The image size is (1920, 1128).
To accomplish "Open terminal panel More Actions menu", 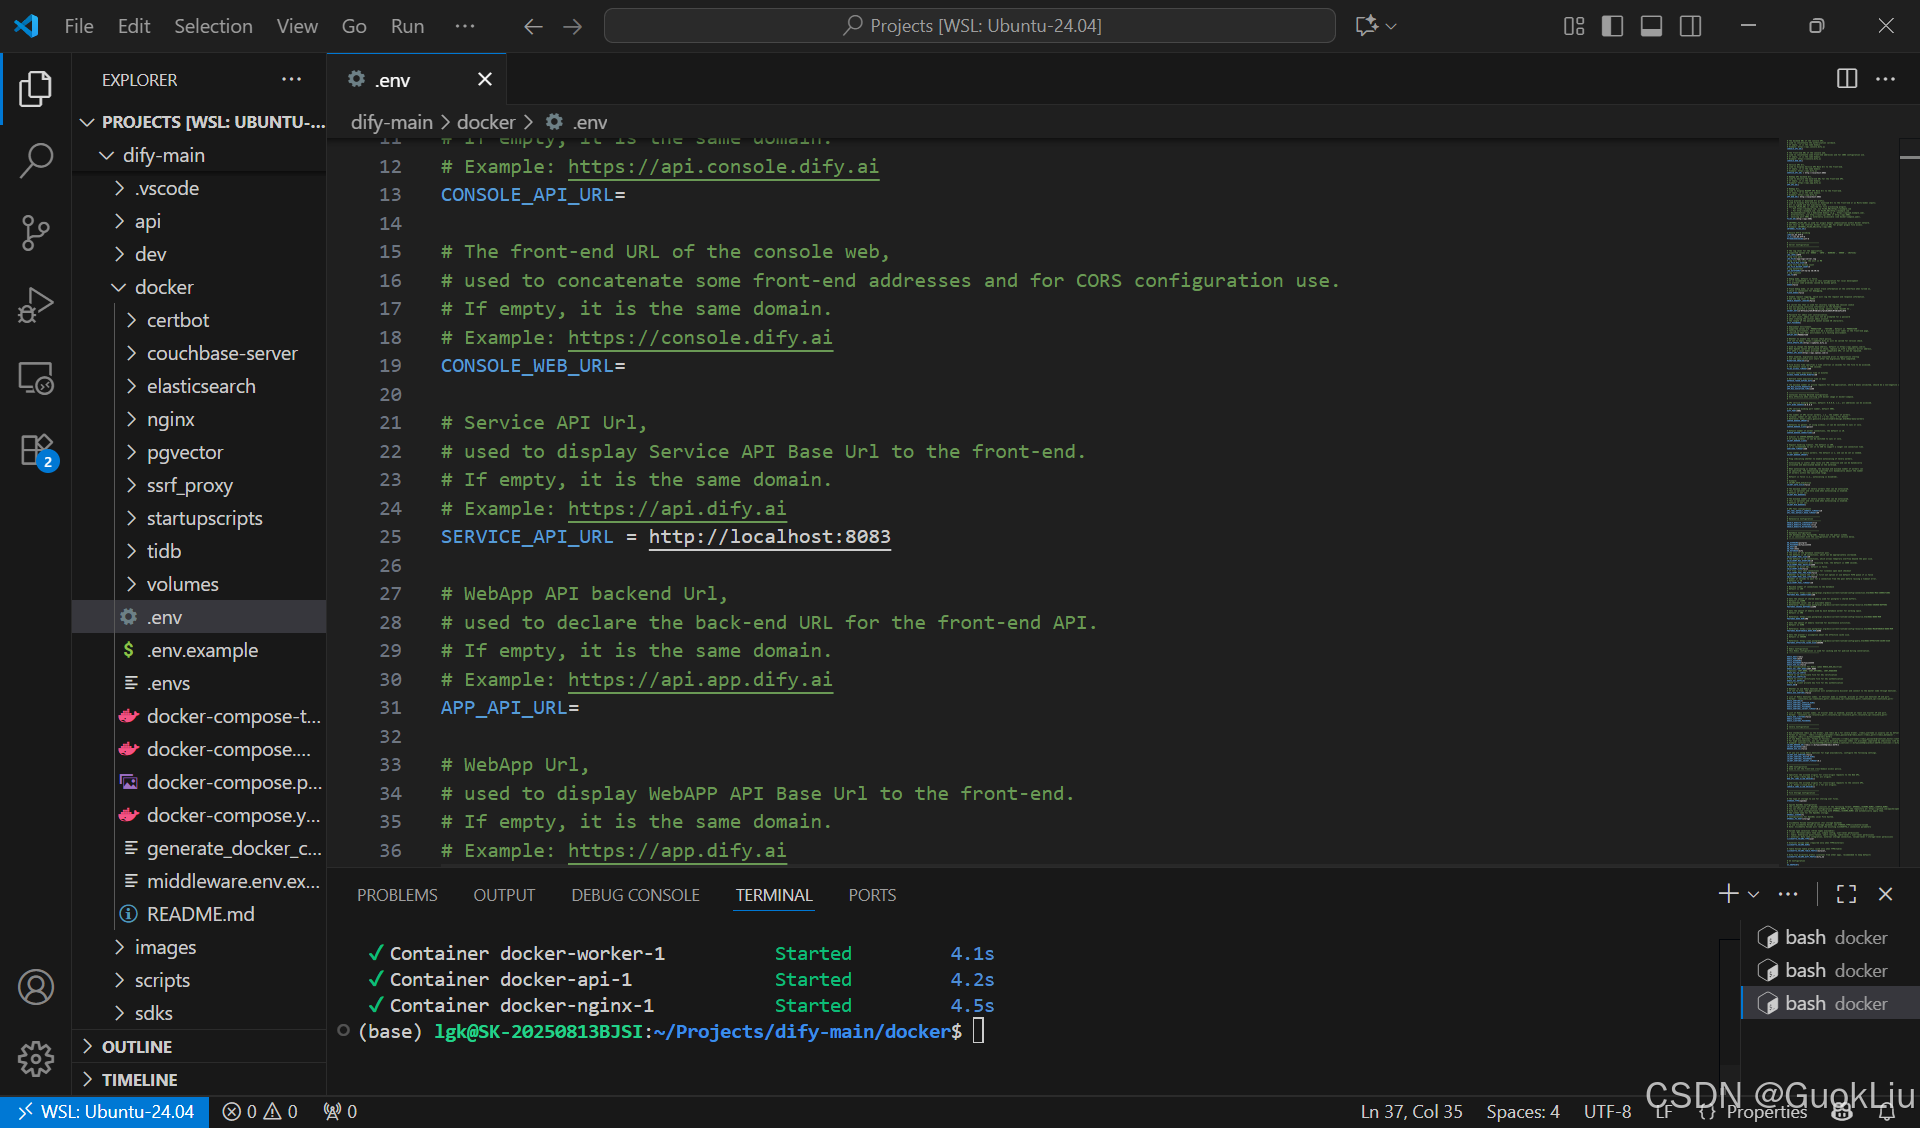I will pyautogui.click(x=1788, y=894).
